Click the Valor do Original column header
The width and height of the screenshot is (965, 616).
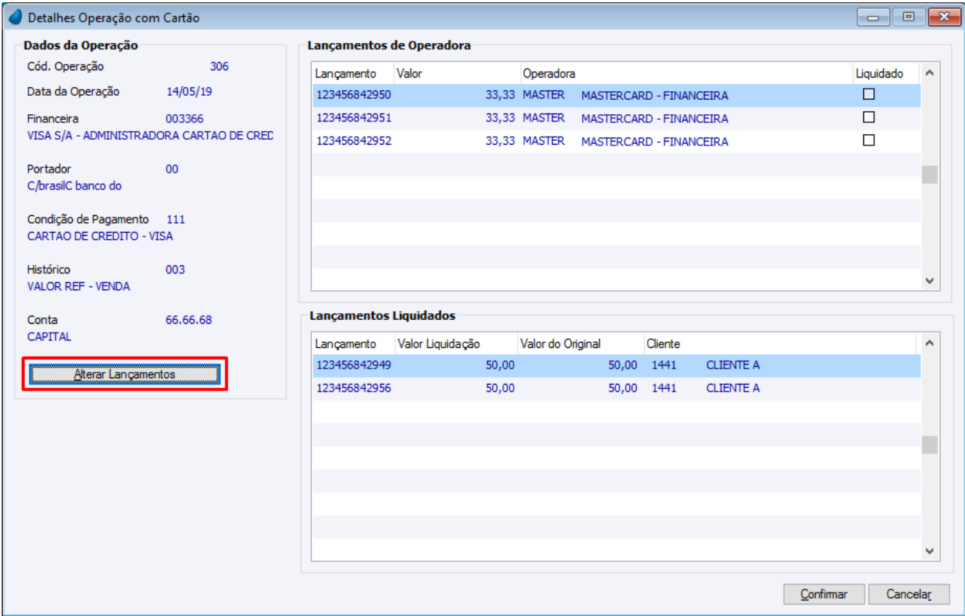(581, 343)
